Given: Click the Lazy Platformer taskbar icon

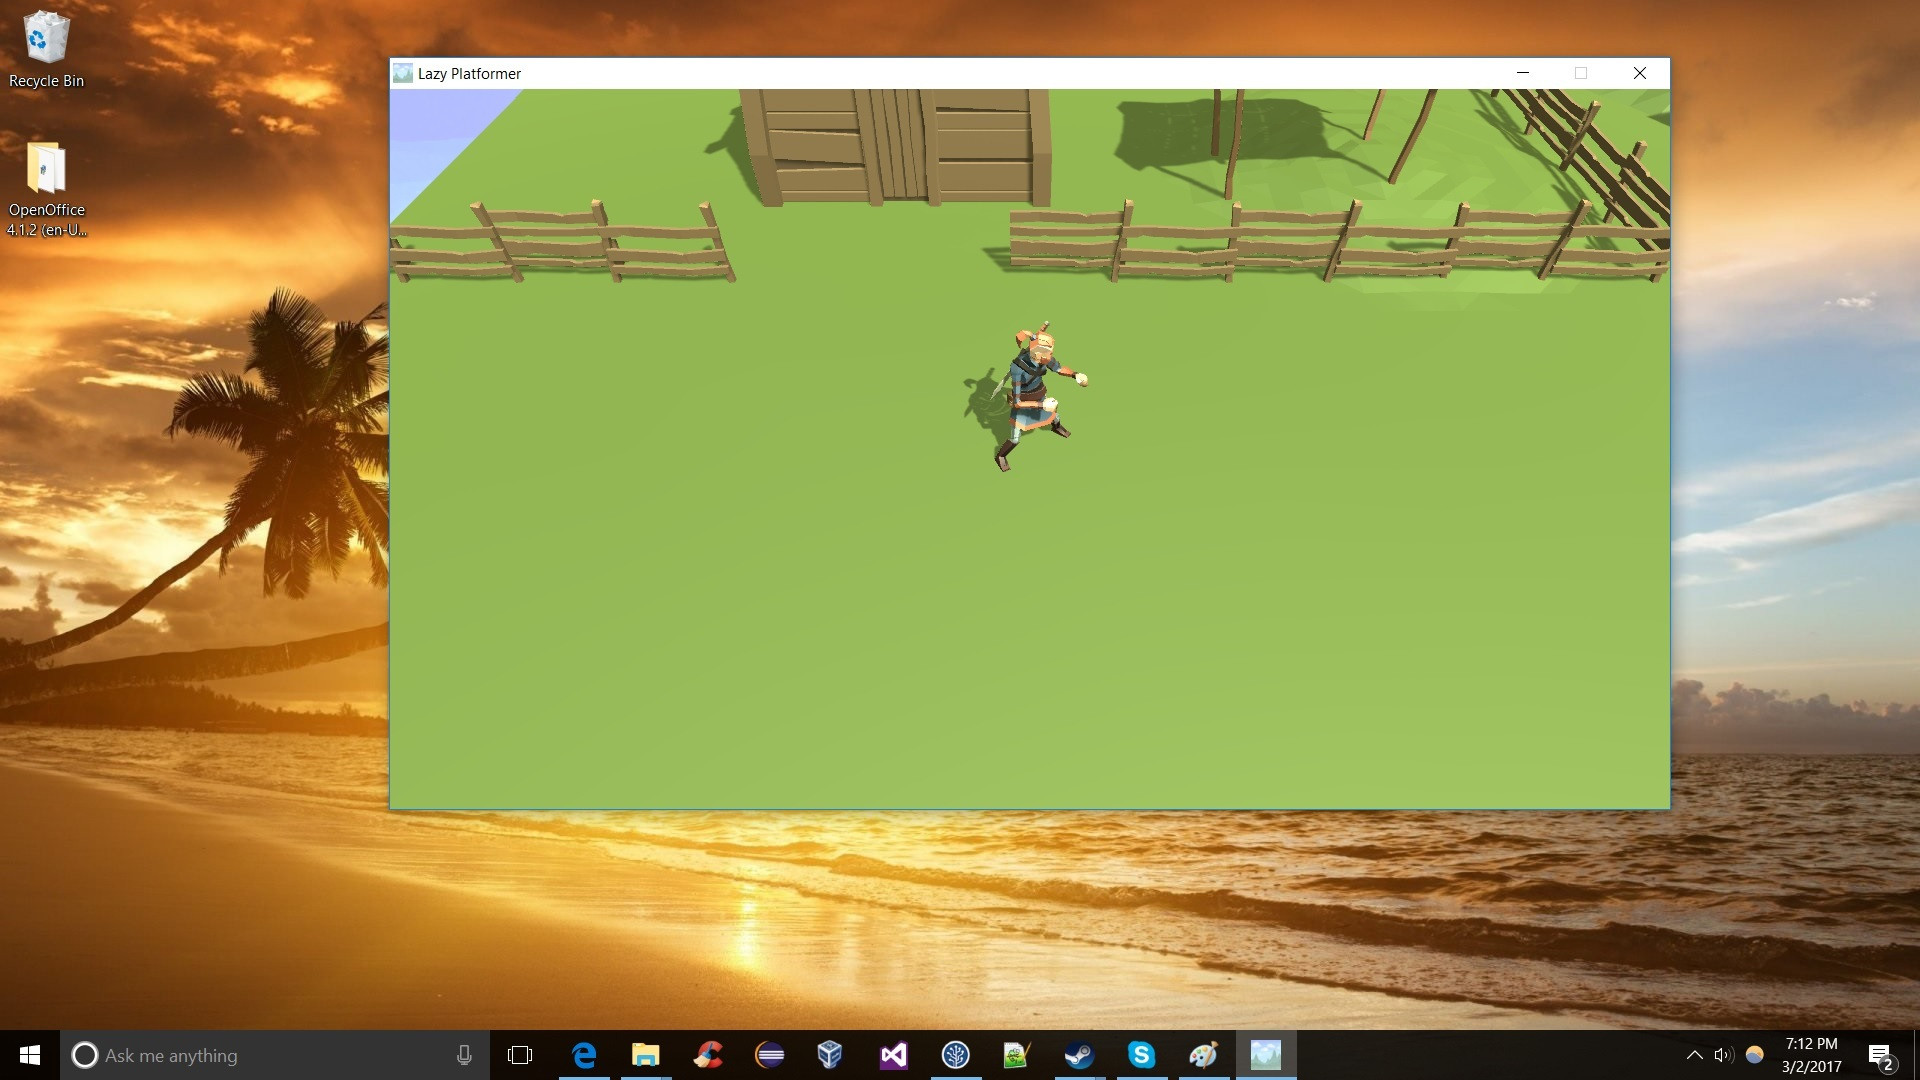Looking at the screenshot, I should pyautogui.click(x=1266, y=1055).
